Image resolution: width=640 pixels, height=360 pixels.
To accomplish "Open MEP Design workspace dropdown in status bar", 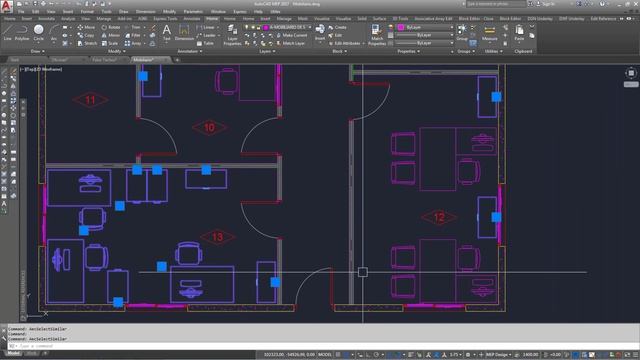I will point(498,355).
